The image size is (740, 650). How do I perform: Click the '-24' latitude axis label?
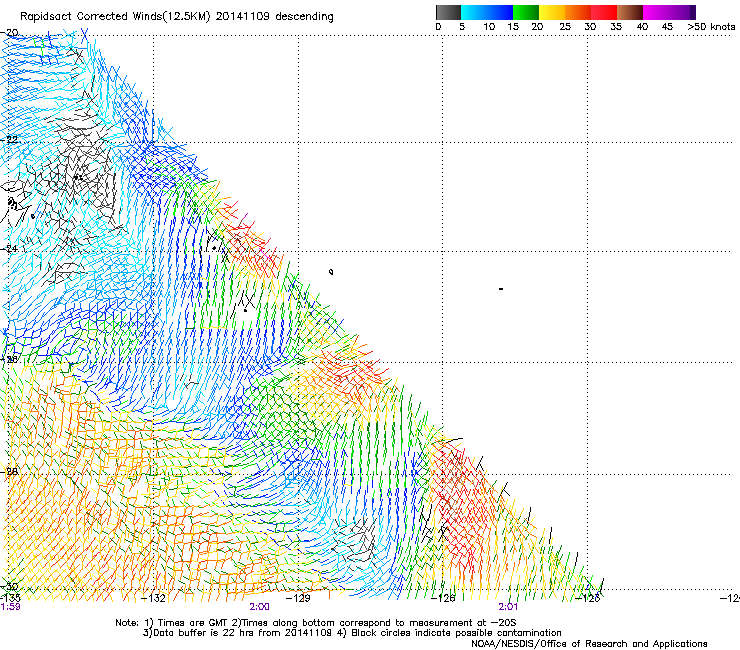coord(9,249)
